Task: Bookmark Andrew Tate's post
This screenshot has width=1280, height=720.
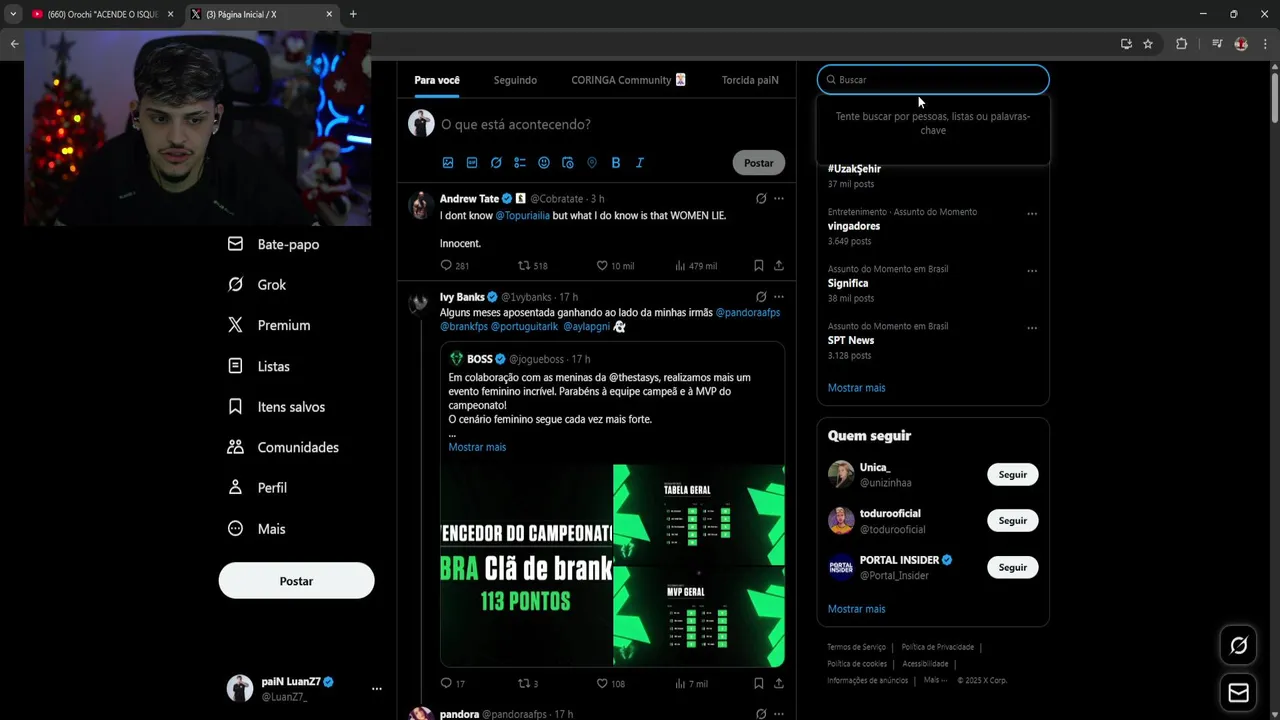Action: (759, 266)
